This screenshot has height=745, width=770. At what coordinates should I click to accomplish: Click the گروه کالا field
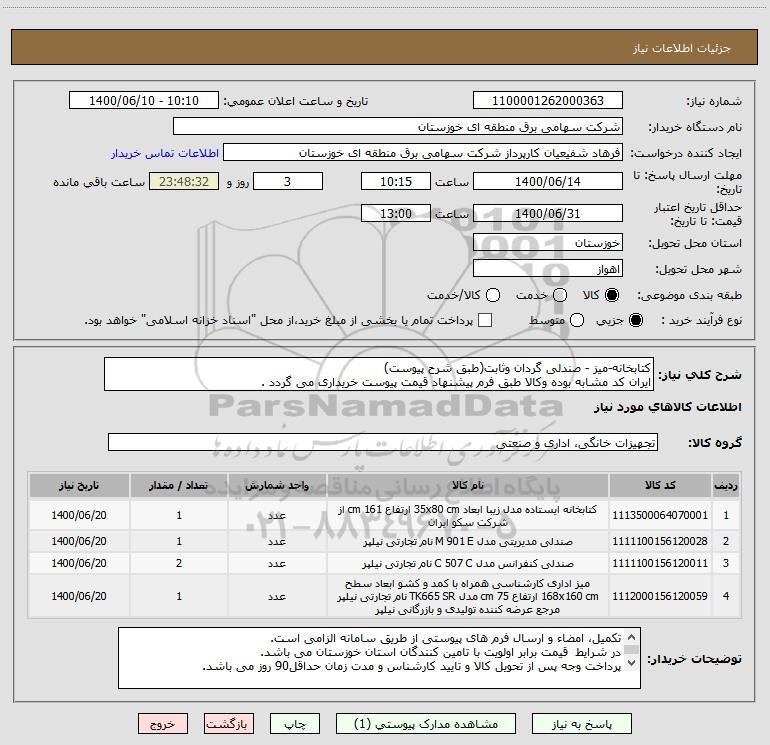pos(383,442)
